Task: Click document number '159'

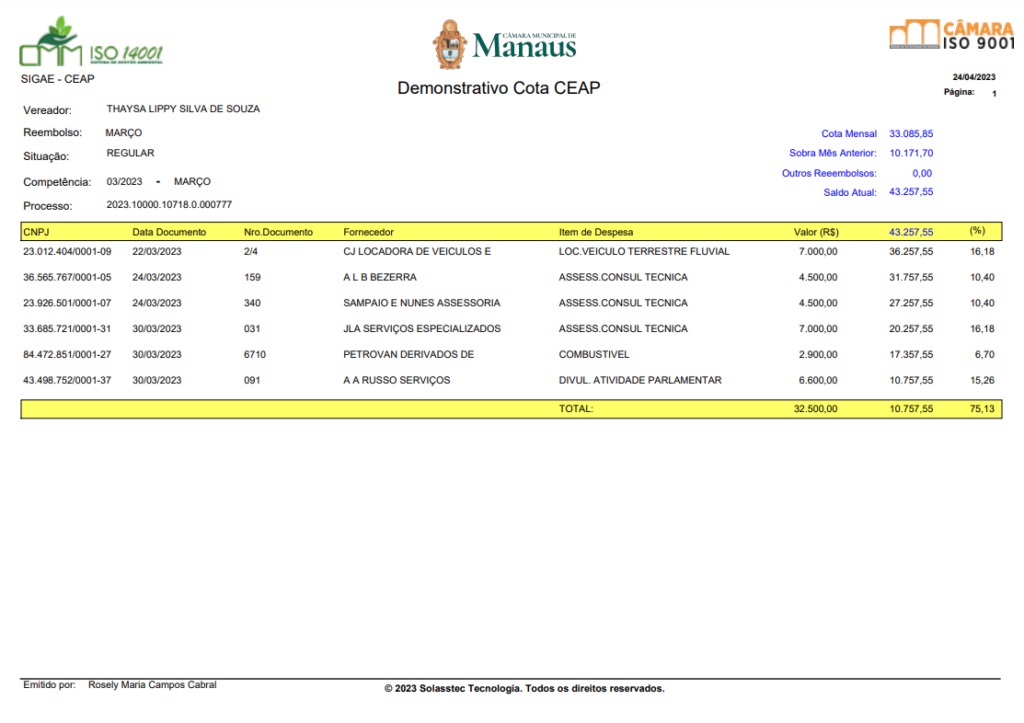Action: [252, 278]
